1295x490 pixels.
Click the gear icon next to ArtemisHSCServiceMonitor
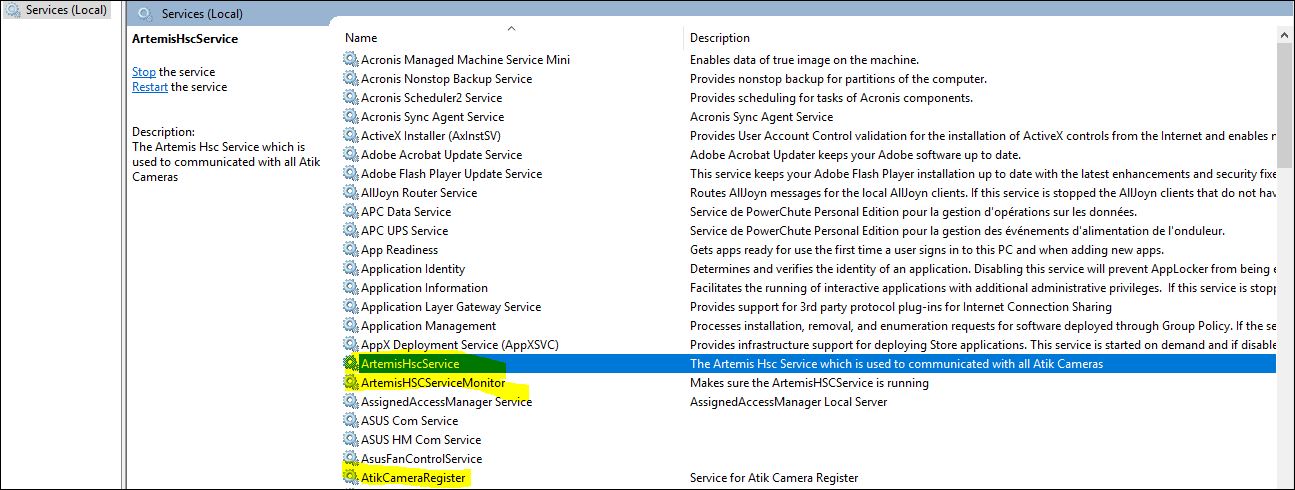pos(350,383)
